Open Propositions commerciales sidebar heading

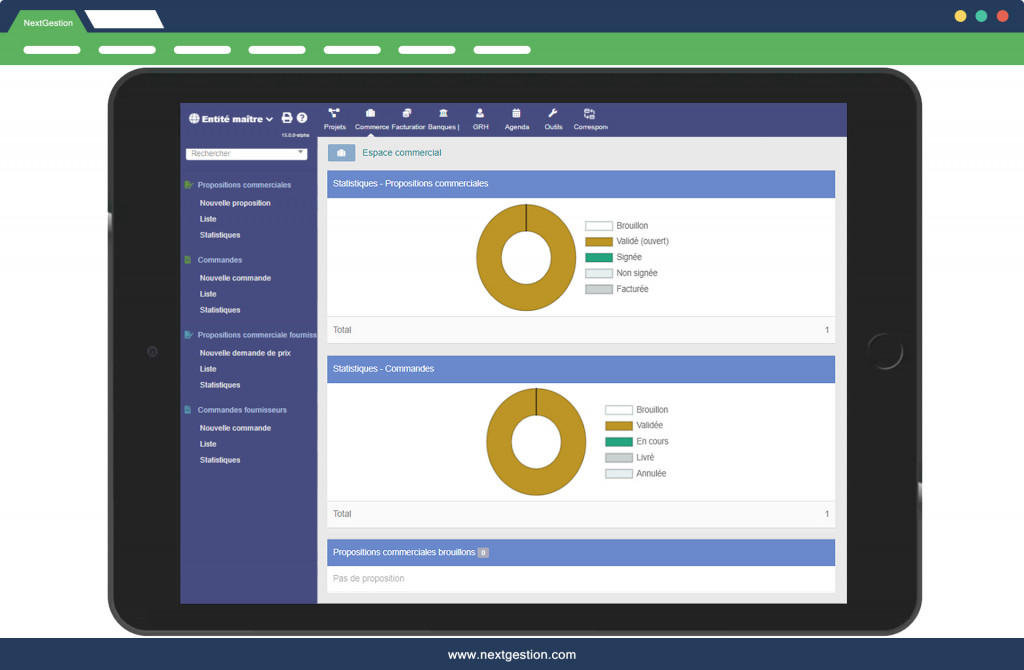click(244, 185)
